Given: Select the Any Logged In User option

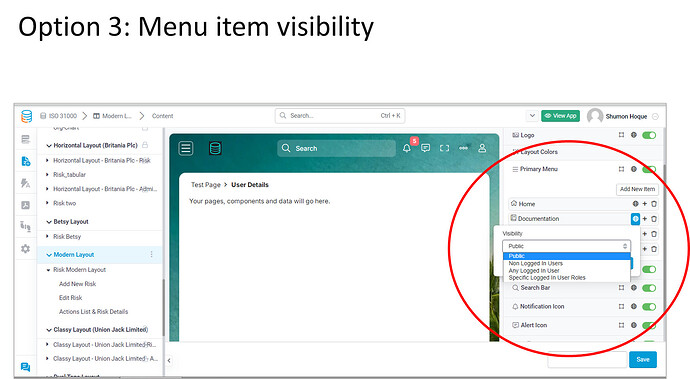Looking at the screenshot, I should (534, 271).
